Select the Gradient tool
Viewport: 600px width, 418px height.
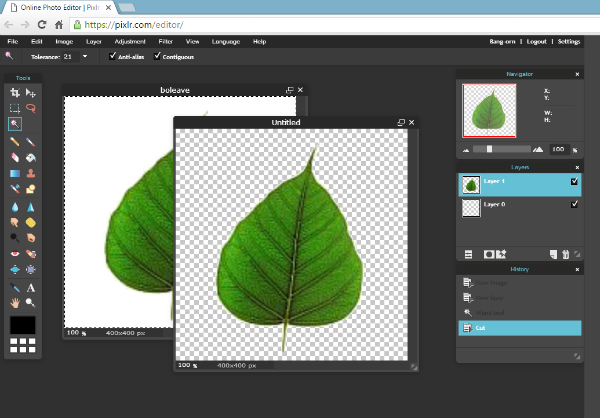(15, 173)
